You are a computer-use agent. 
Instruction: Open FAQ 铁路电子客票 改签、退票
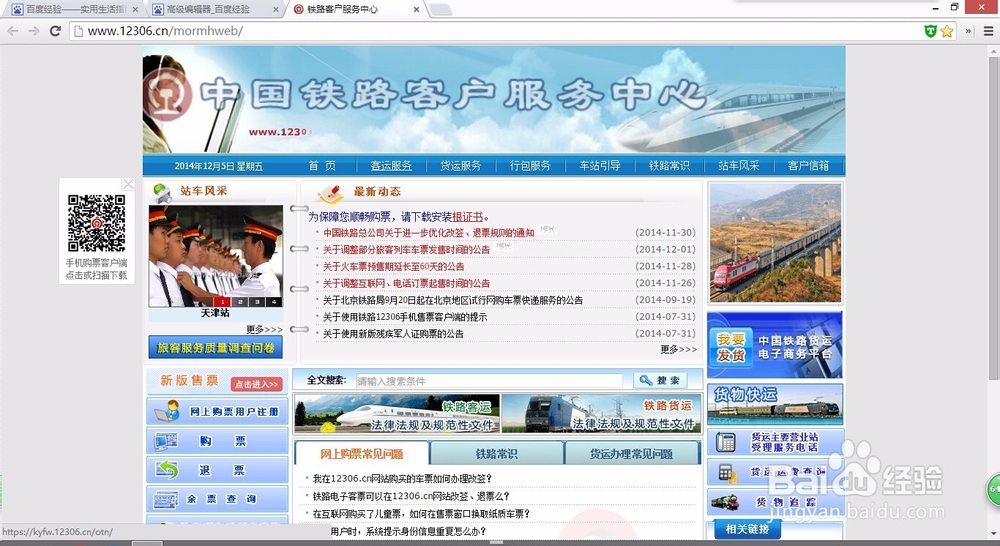point(411,496)
